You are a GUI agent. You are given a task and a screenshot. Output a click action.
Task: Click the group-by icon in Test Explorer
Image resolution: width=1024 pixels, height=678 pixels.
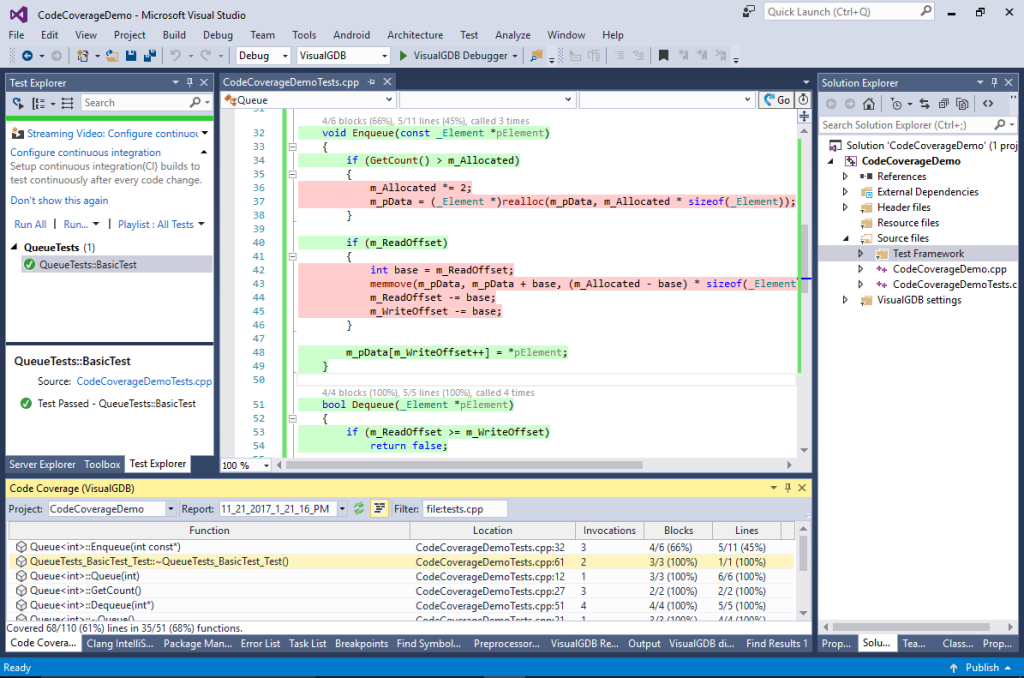38,102
